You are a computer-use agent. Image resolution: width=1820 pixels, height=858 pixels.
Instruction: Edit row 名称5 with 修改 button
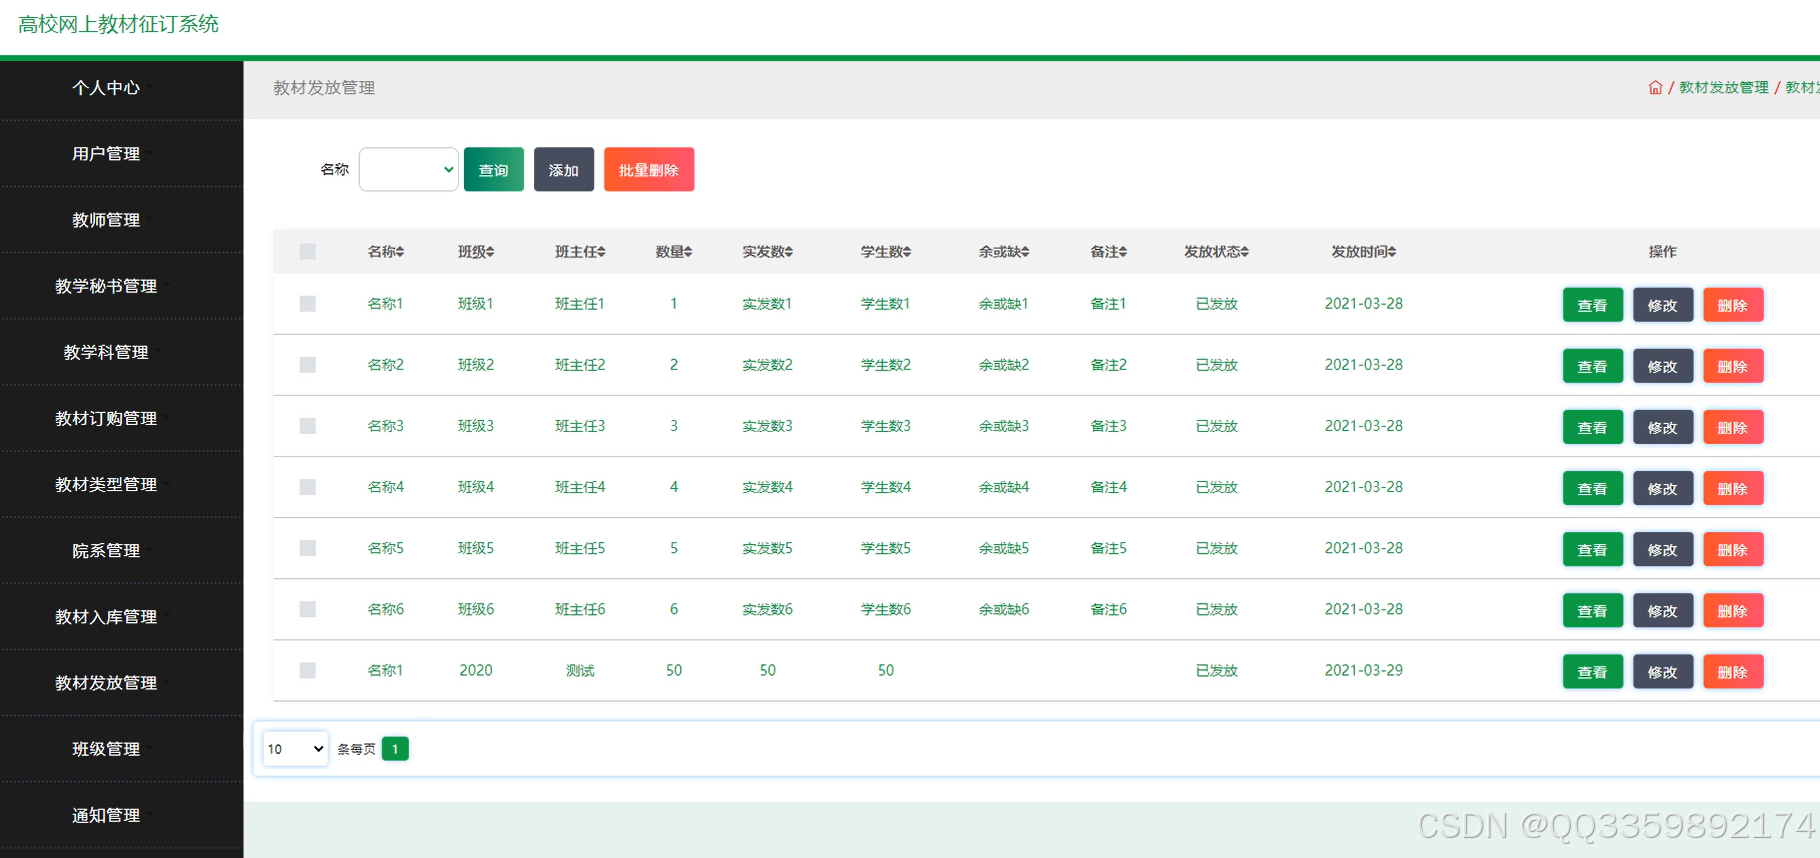(x=1663, y=549)
